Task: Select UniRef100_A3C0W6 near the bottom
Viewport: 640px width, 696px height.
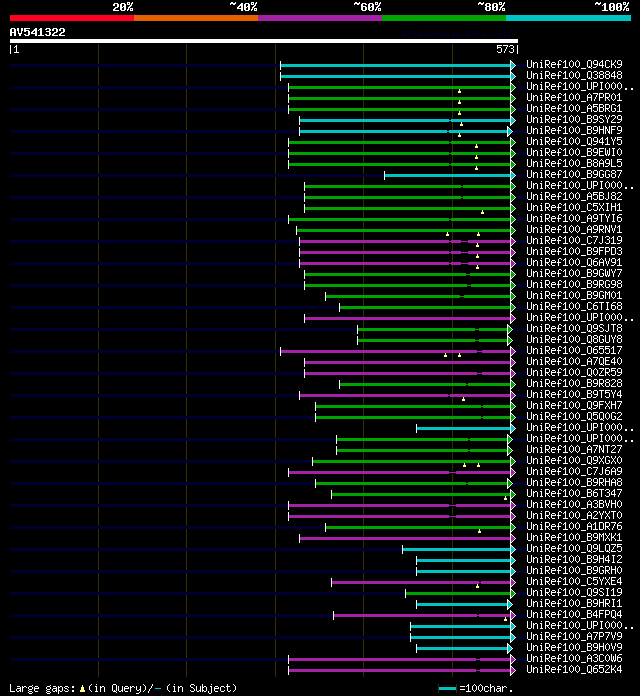Action: [574, 659]
